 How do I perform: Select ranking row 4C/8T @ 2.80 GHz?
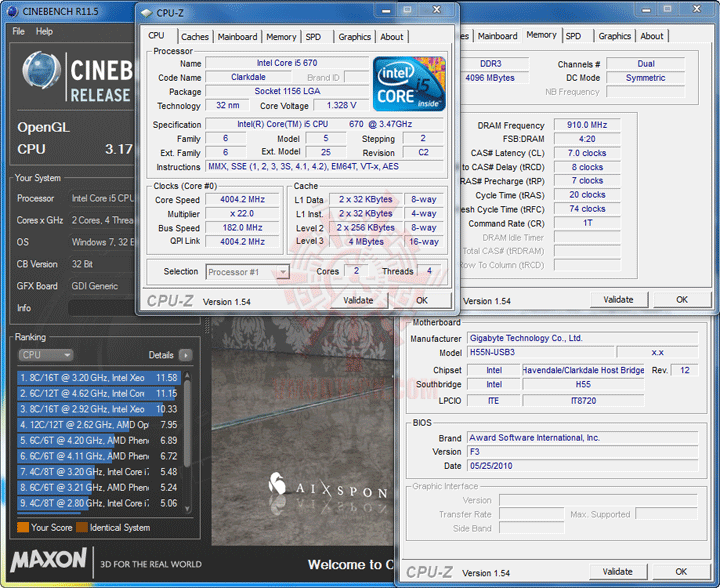tap(99, 503)
